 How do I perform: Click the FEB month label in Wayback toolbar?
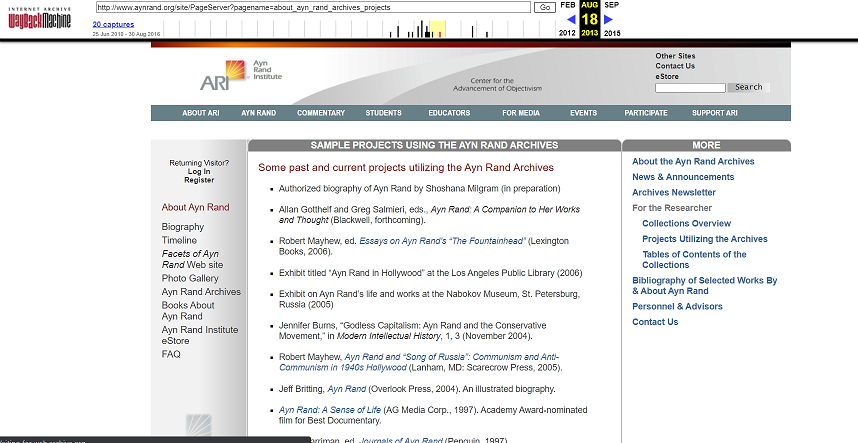(568, 4)
